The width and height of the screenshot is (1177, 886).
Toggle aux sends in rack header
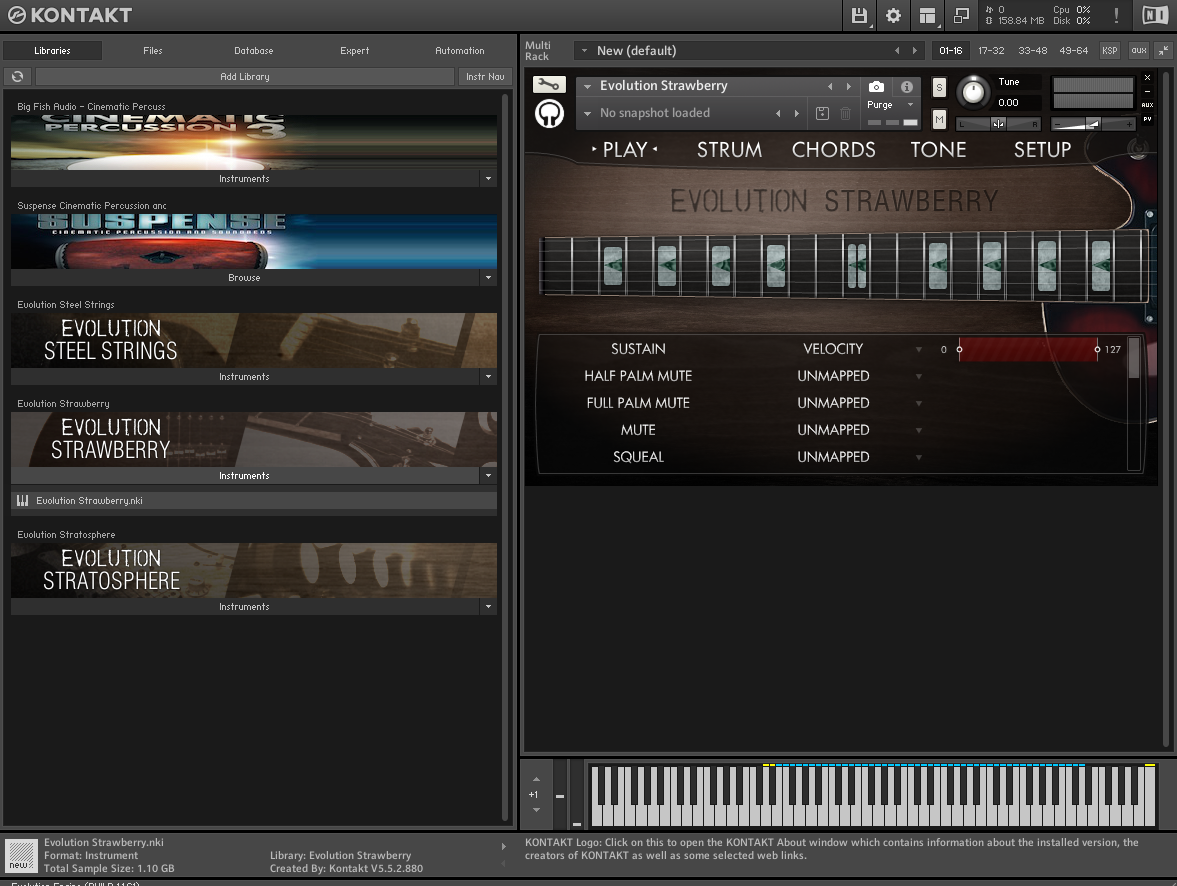(1139, 50)
